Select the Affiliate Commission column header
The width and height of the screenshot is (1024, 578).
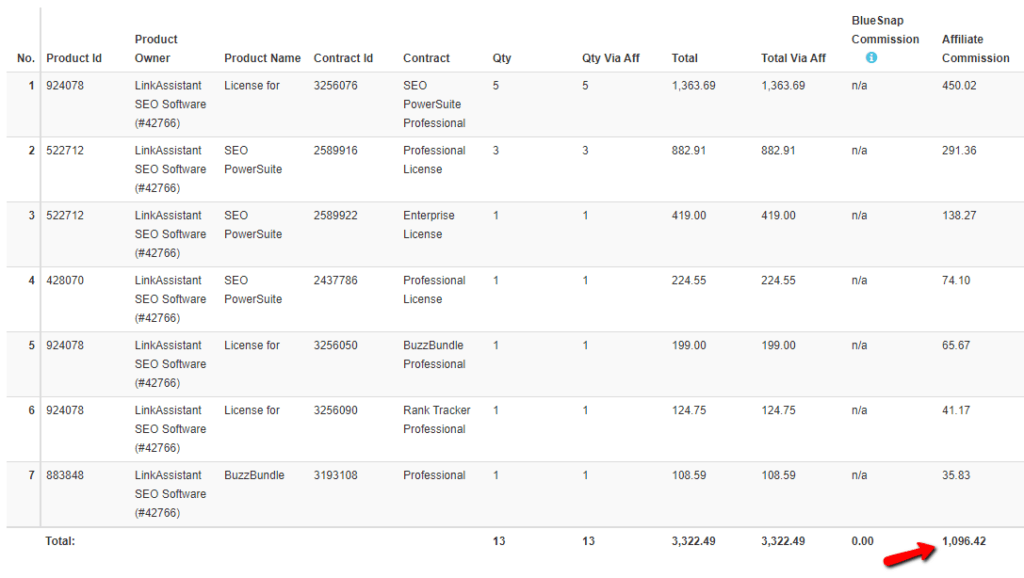tap(975, 48)
